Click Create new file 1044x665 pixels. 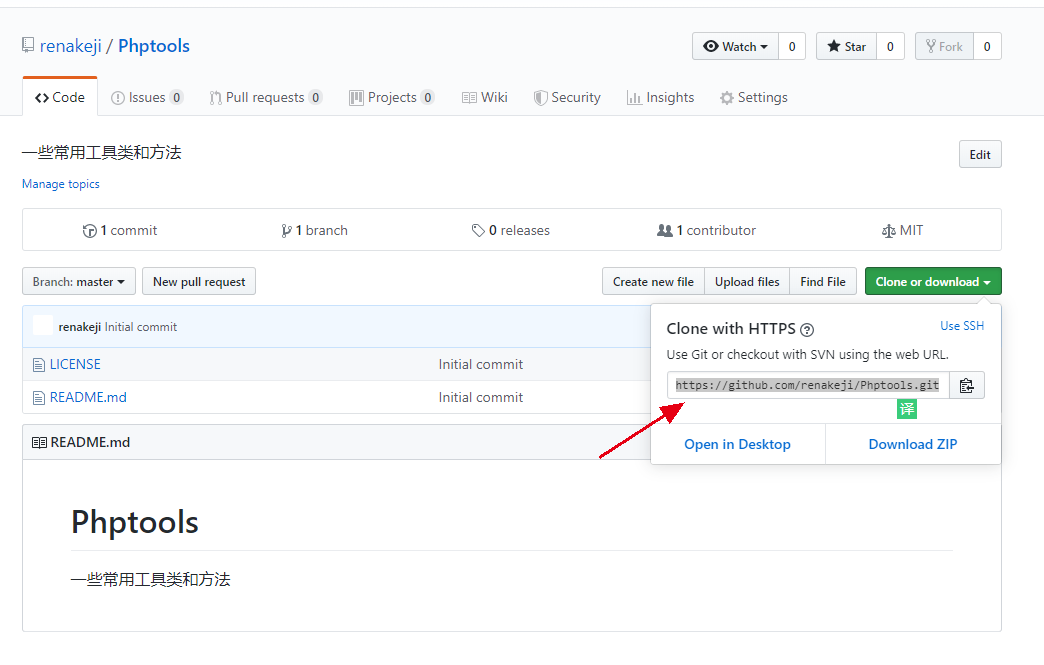point(653,282)
